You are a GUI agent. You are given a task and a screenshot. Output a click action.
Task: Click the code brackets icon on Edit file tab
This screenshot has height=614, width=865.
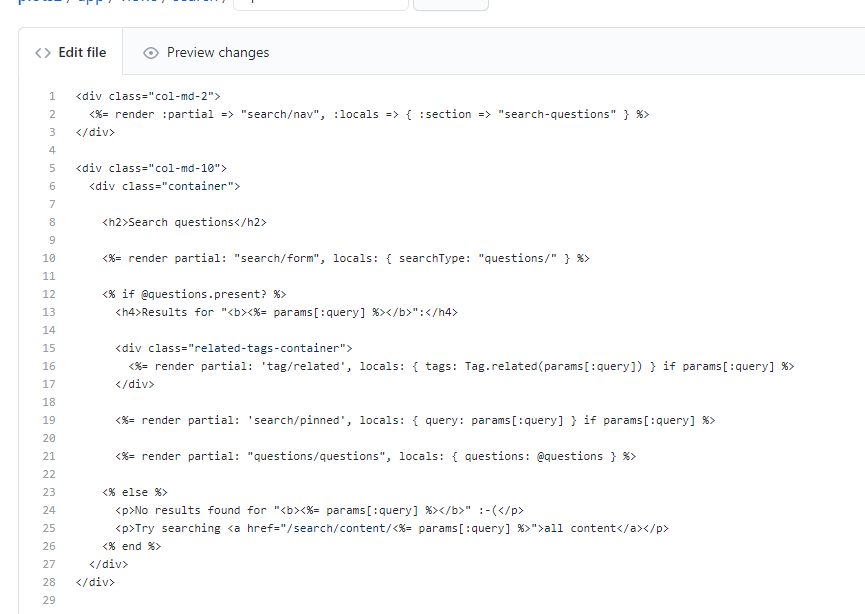coord(42,52)
